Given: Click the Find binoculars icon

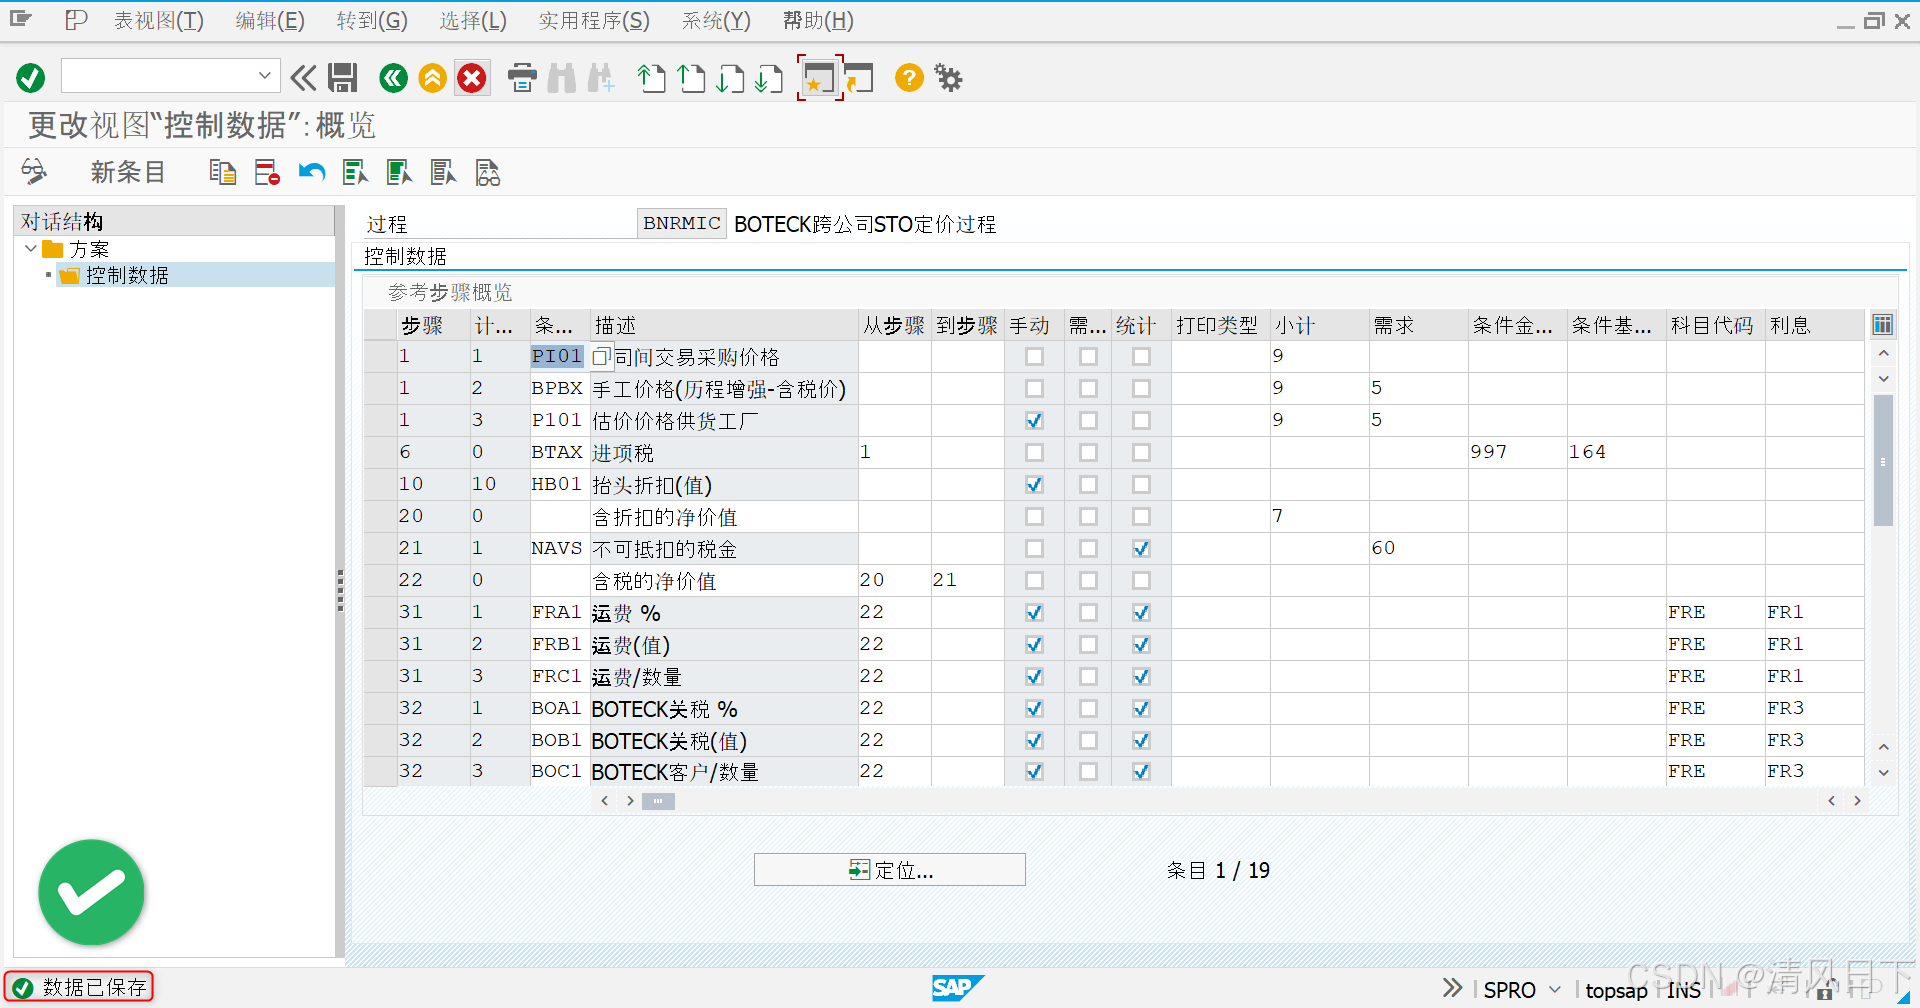Looking at the screenshot, I should click(x=562, y=78).
